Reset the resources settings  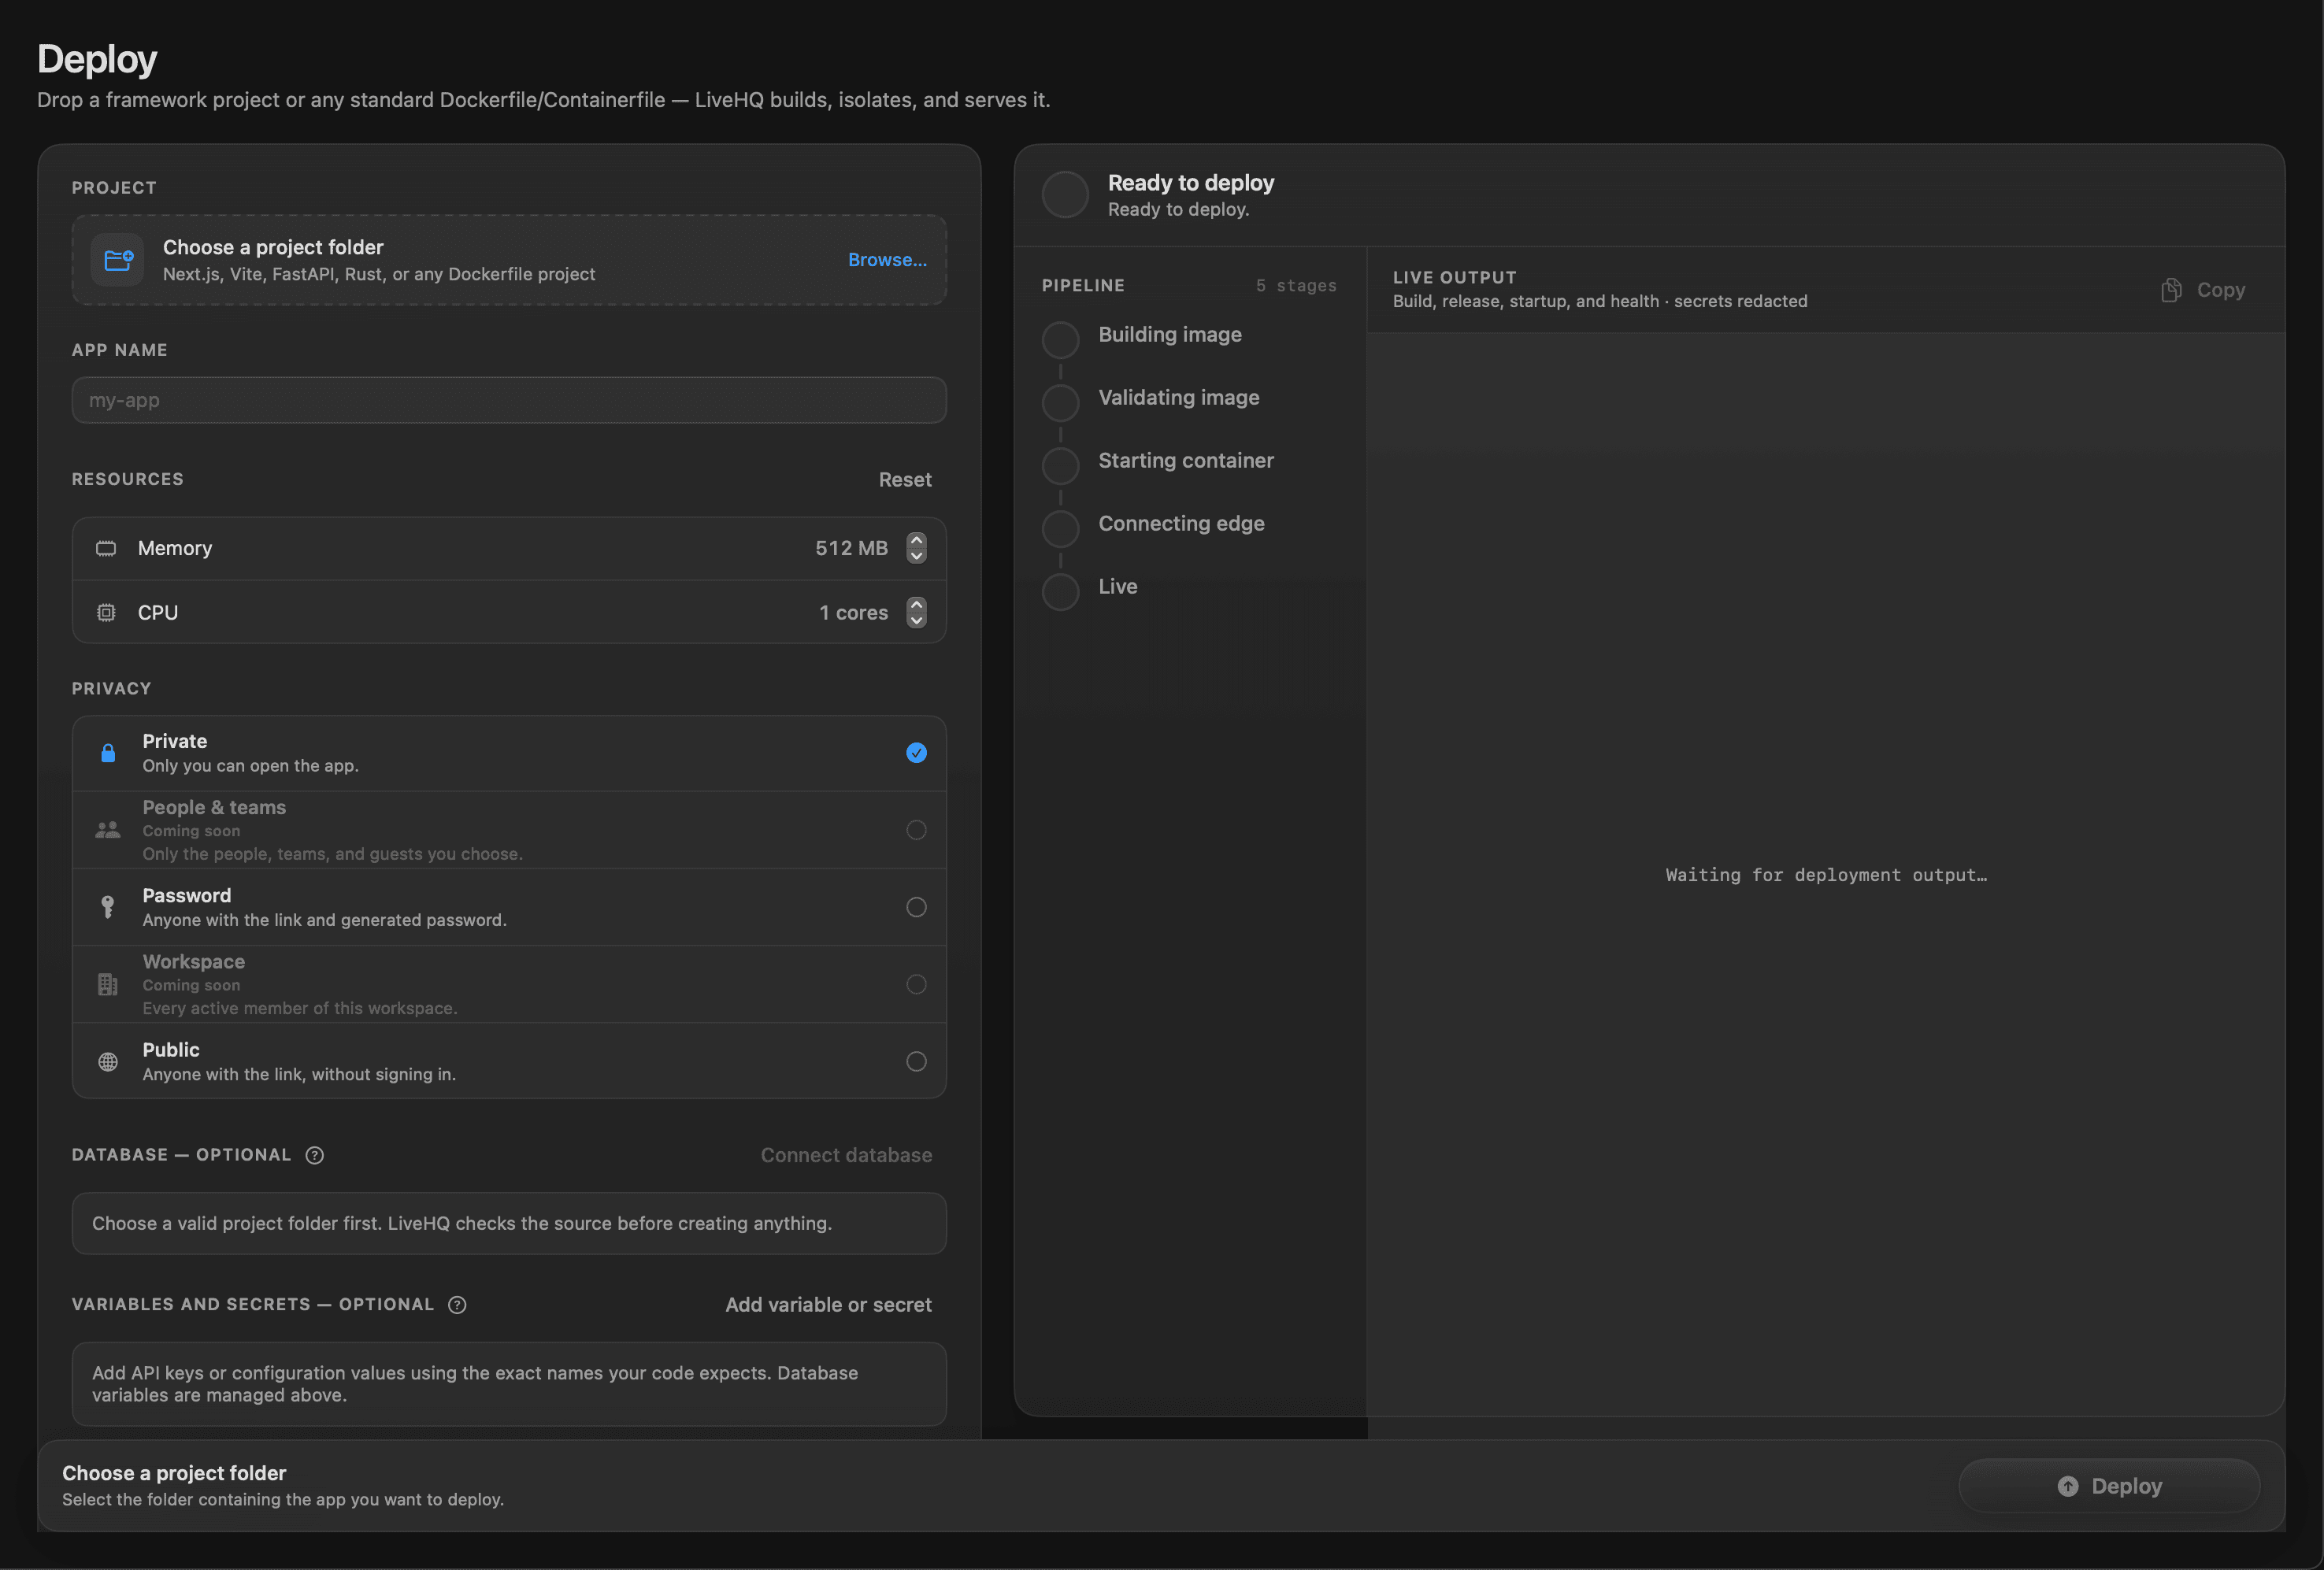tap(905, 480)
